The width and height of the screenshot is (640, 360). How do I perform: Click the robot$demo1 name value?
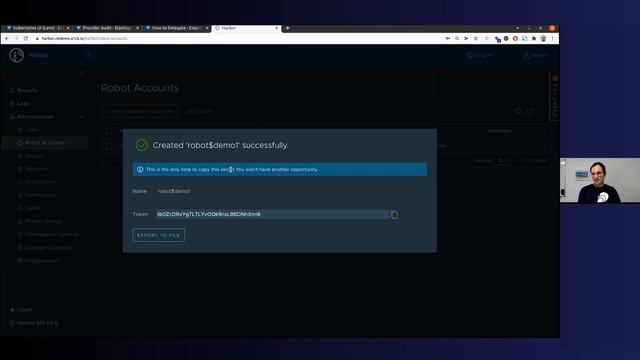pos(174,191)
